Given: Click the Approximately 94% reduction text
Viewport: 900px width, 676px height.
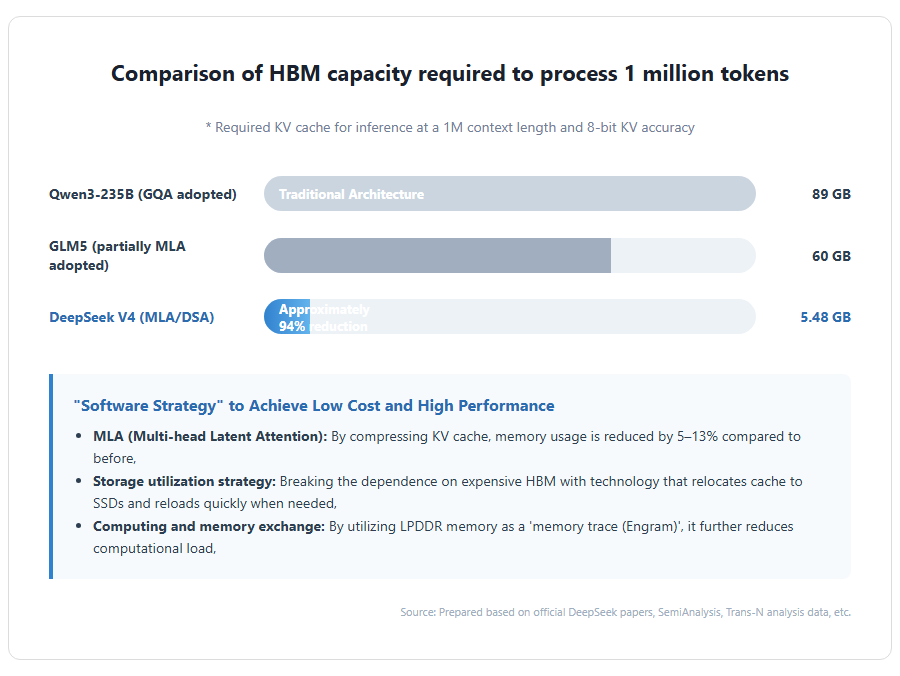Looking at the screenshot, I should pyautogui.click(x=324, y=317).
